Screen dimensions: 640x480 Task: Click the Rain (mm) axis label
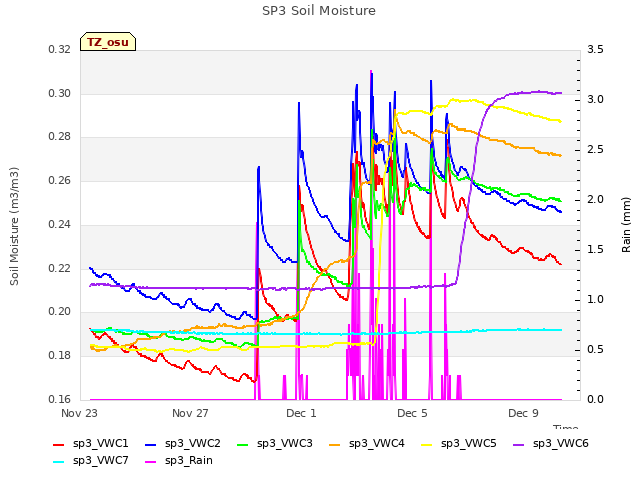pos(626,225)
